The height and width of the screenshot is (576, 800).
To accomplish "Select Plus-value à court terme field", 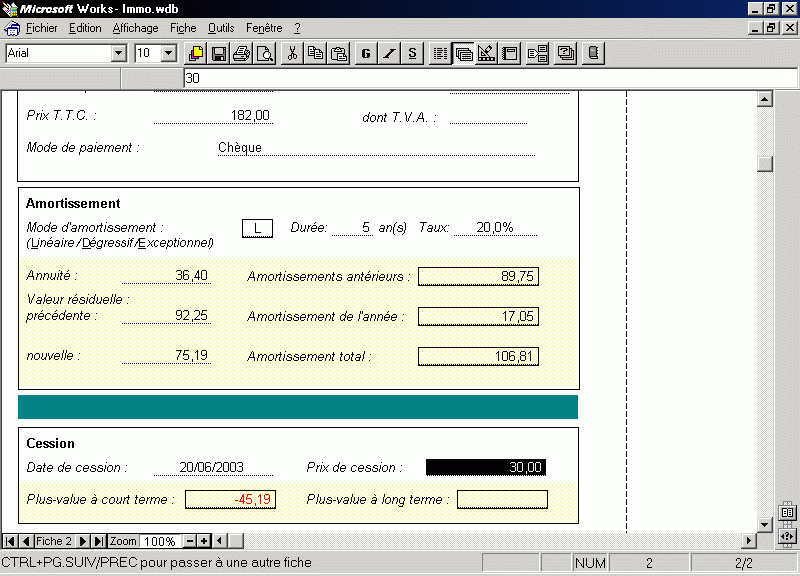I will pos(230,499).
